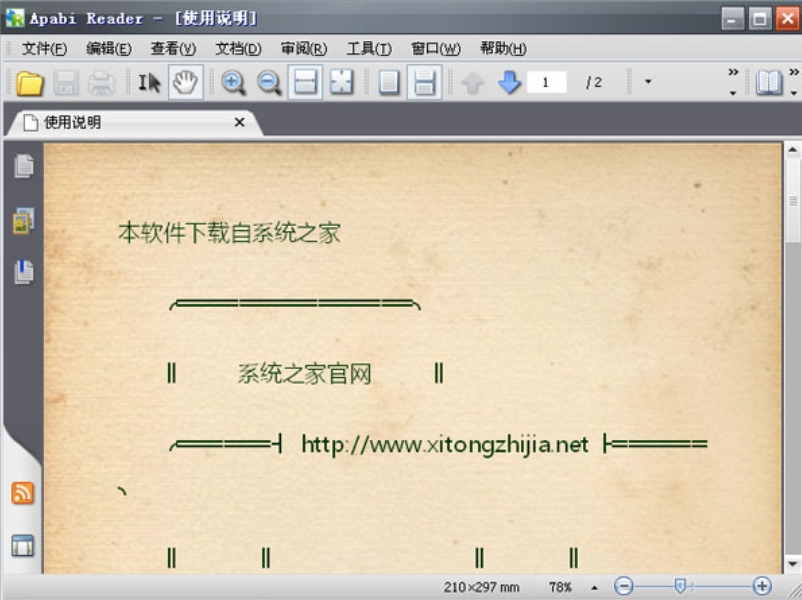
Task: Click the Print icon
Action: point(101,83)
